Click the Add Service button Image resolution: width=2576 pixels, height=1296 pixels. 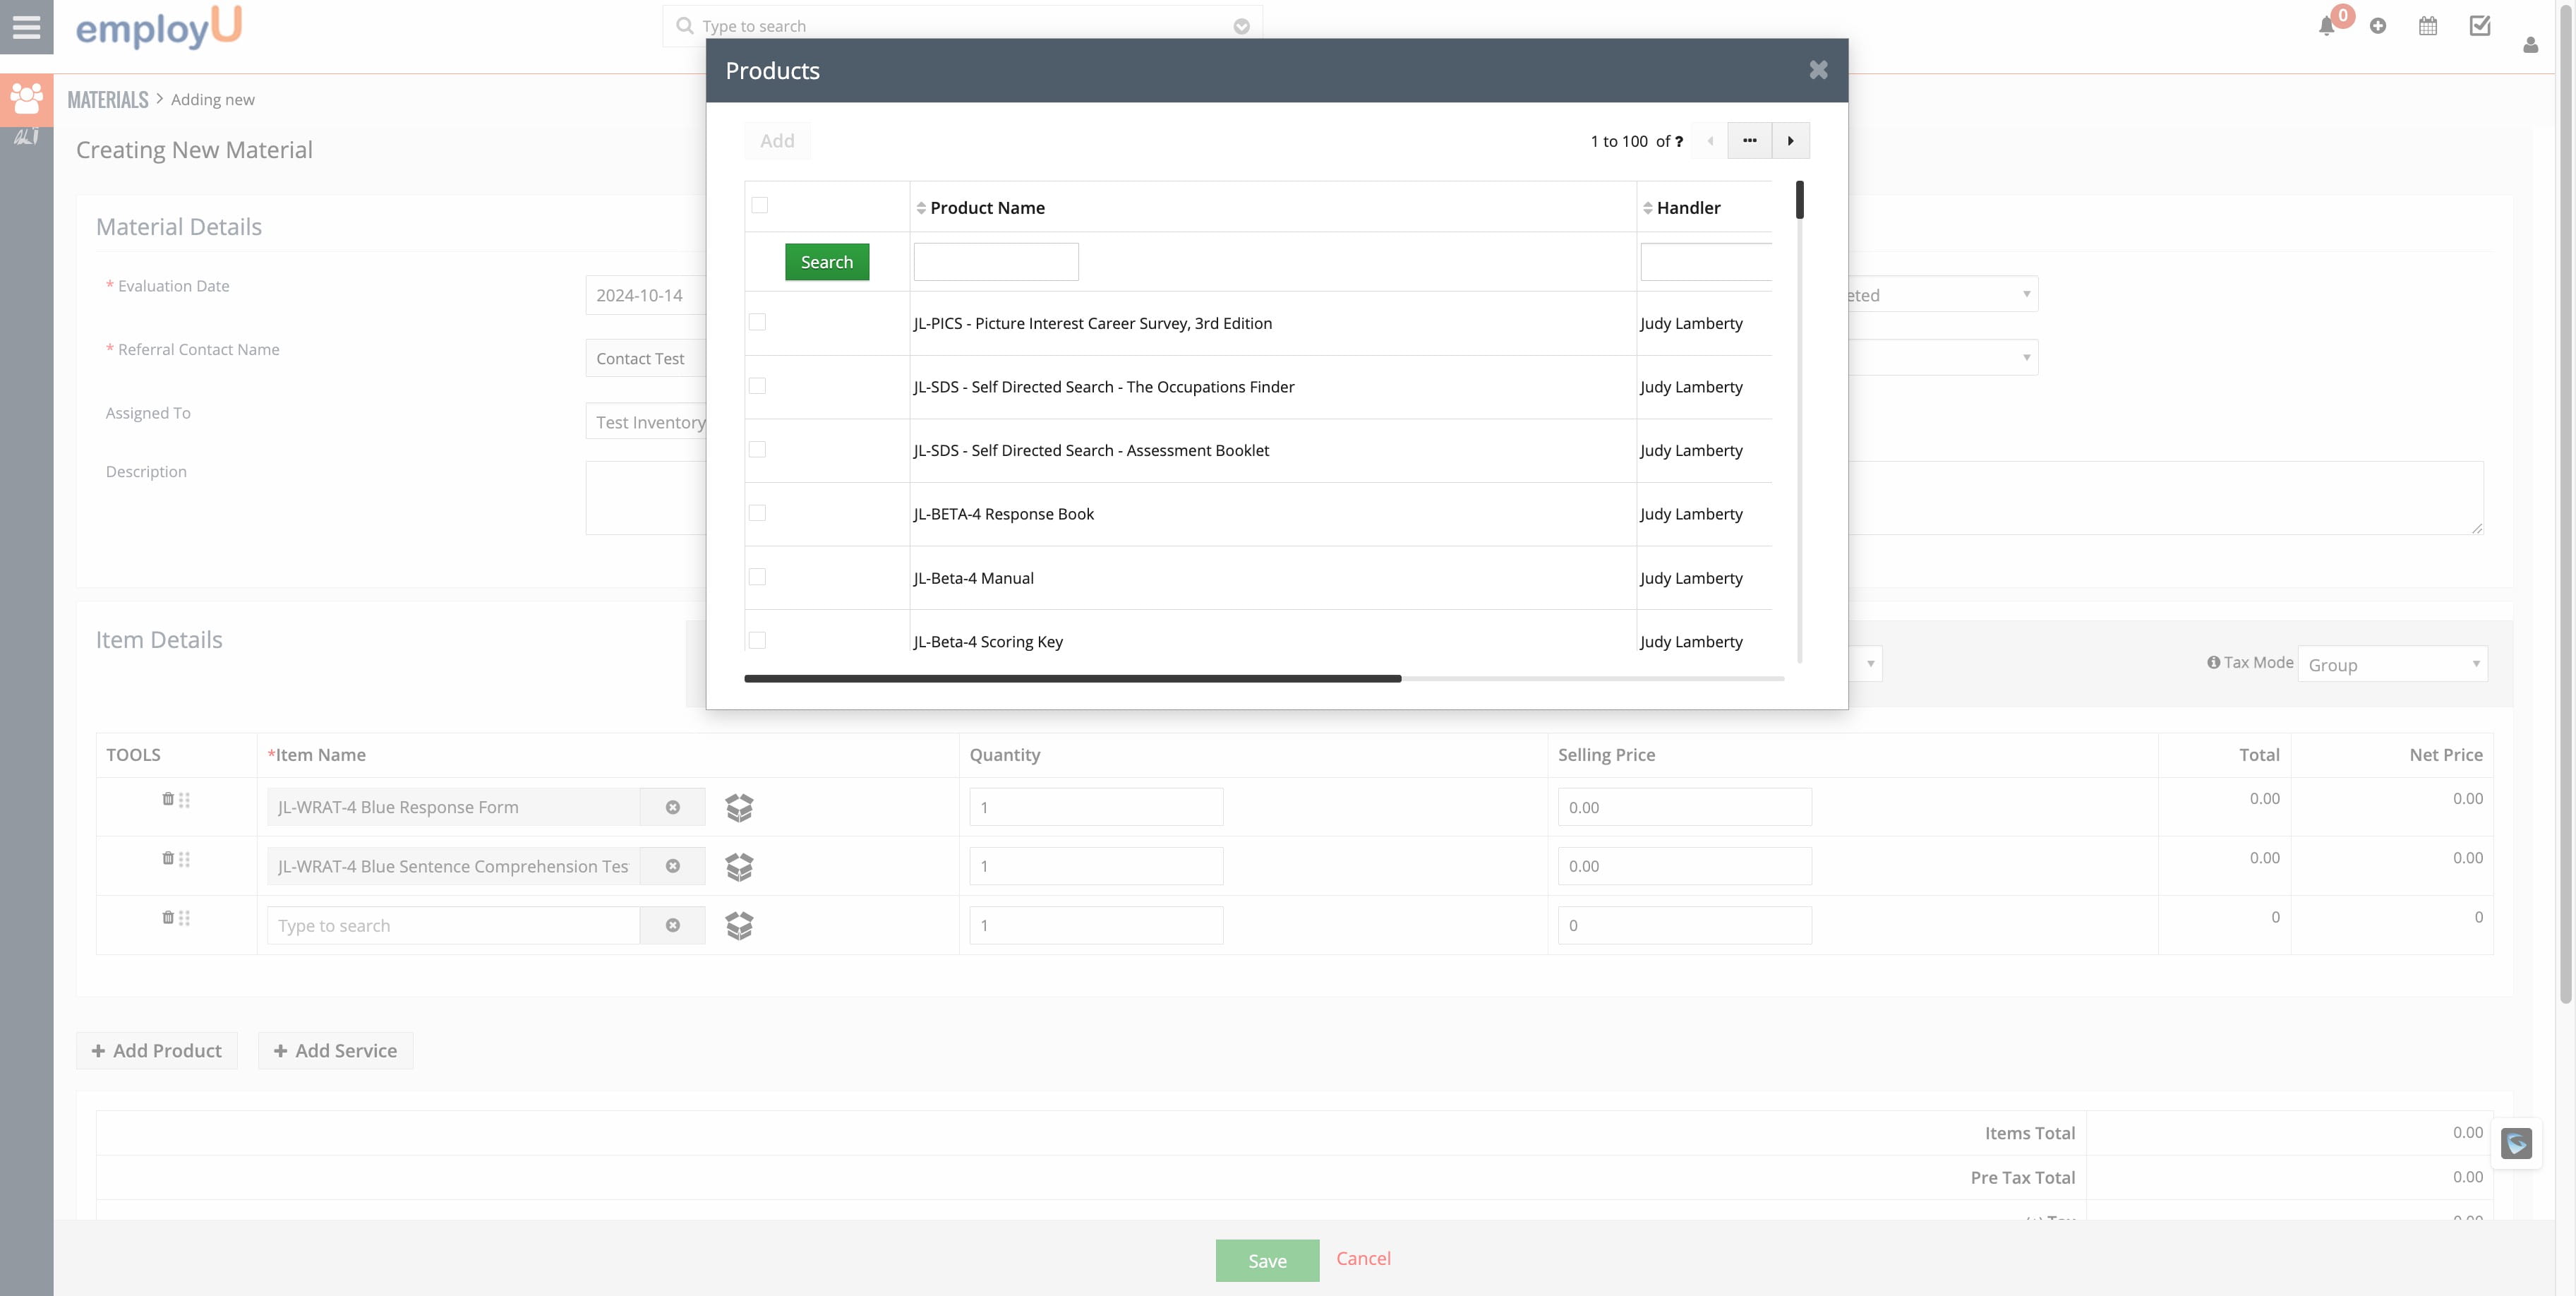point(335,1050)
